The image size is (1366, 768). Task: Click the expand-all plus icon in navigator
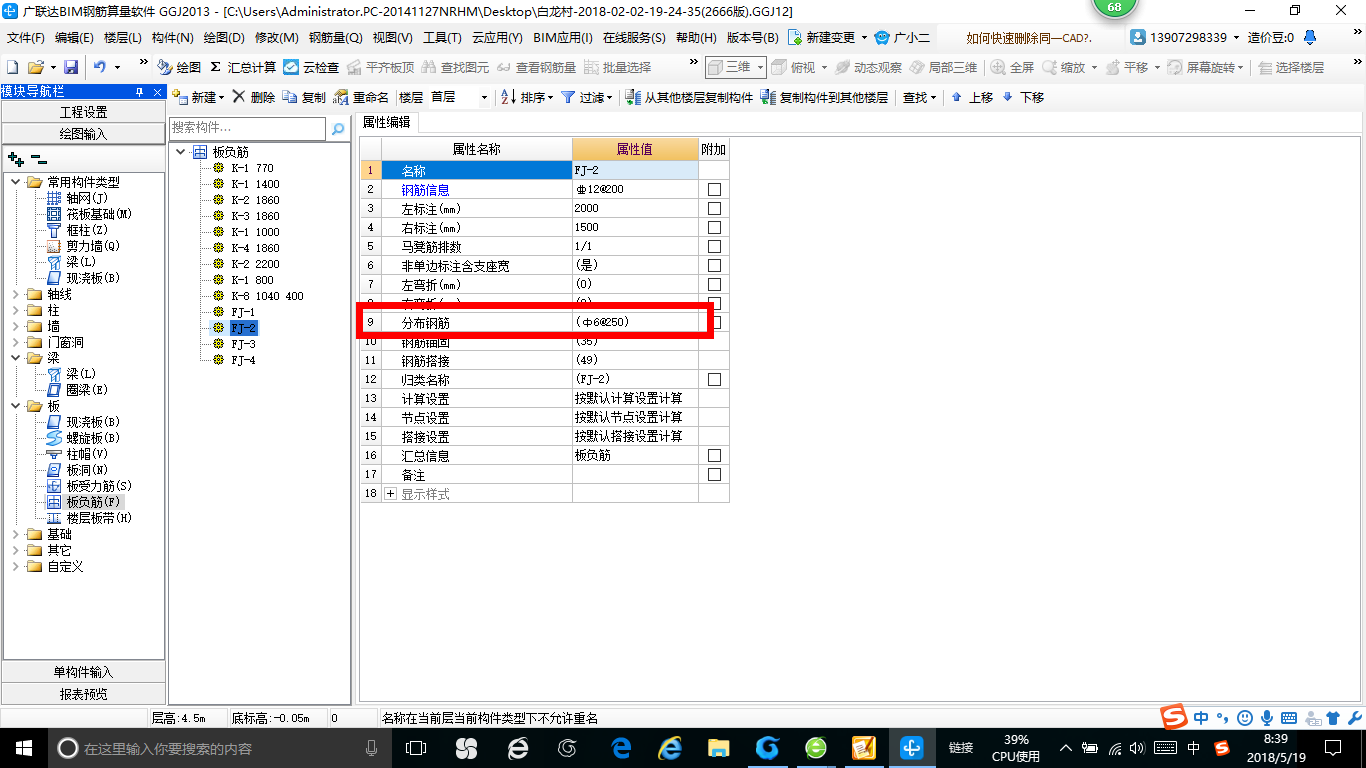pos(15,159)
